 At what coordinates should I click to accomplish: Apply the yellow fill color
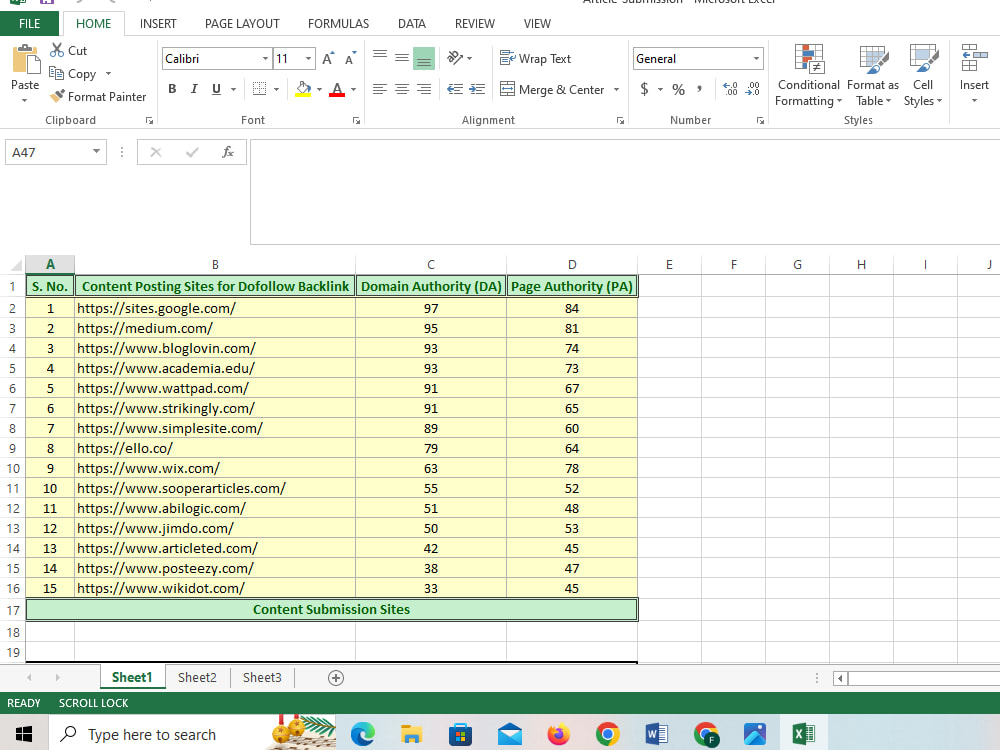(x=304, y=89)
